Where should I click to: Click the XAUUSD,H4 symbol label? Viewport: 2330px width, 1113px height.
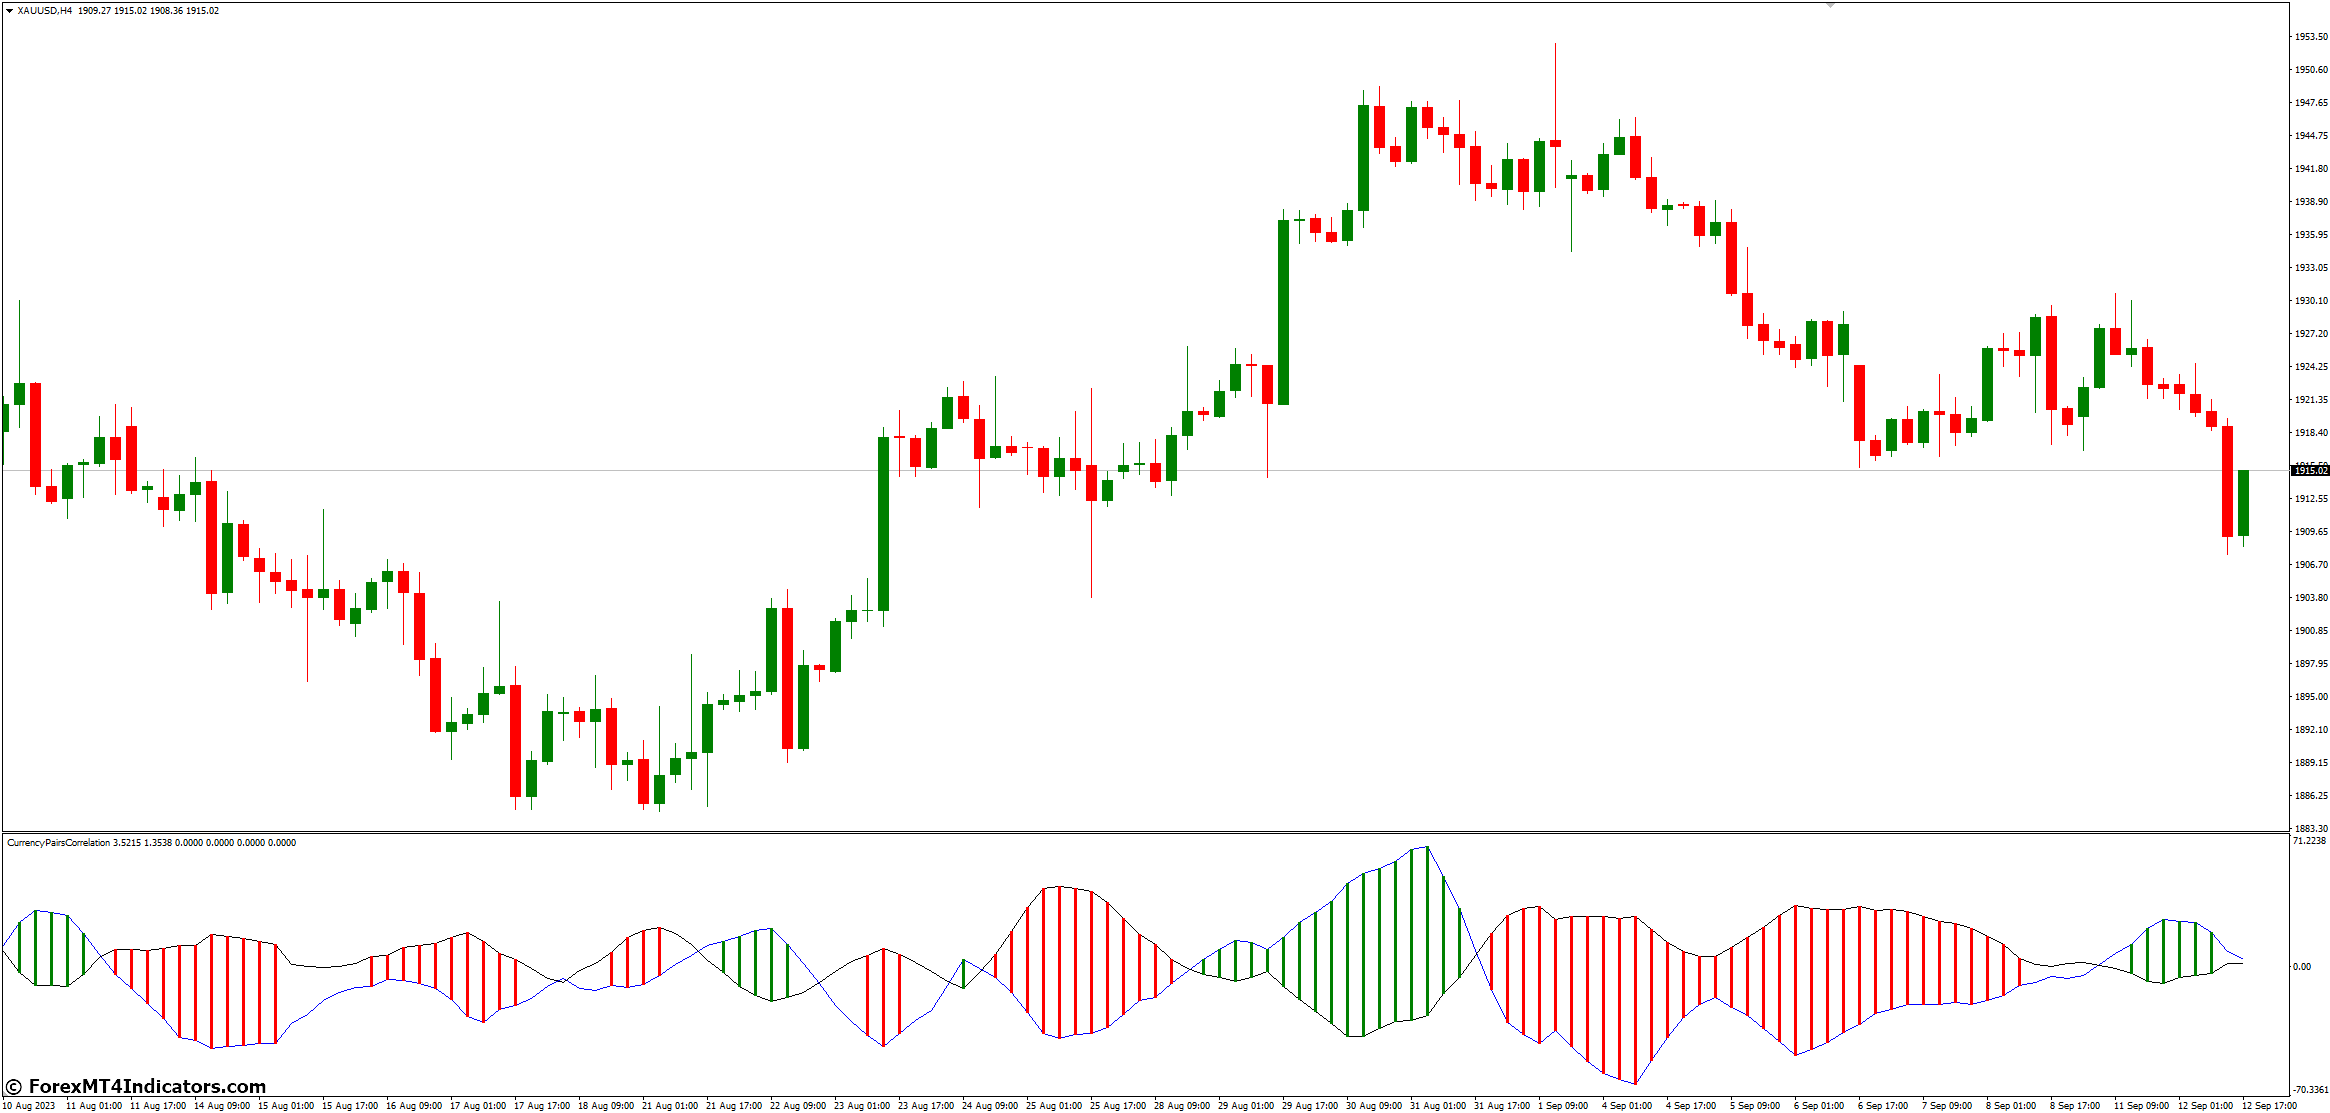tap(45, 11)
